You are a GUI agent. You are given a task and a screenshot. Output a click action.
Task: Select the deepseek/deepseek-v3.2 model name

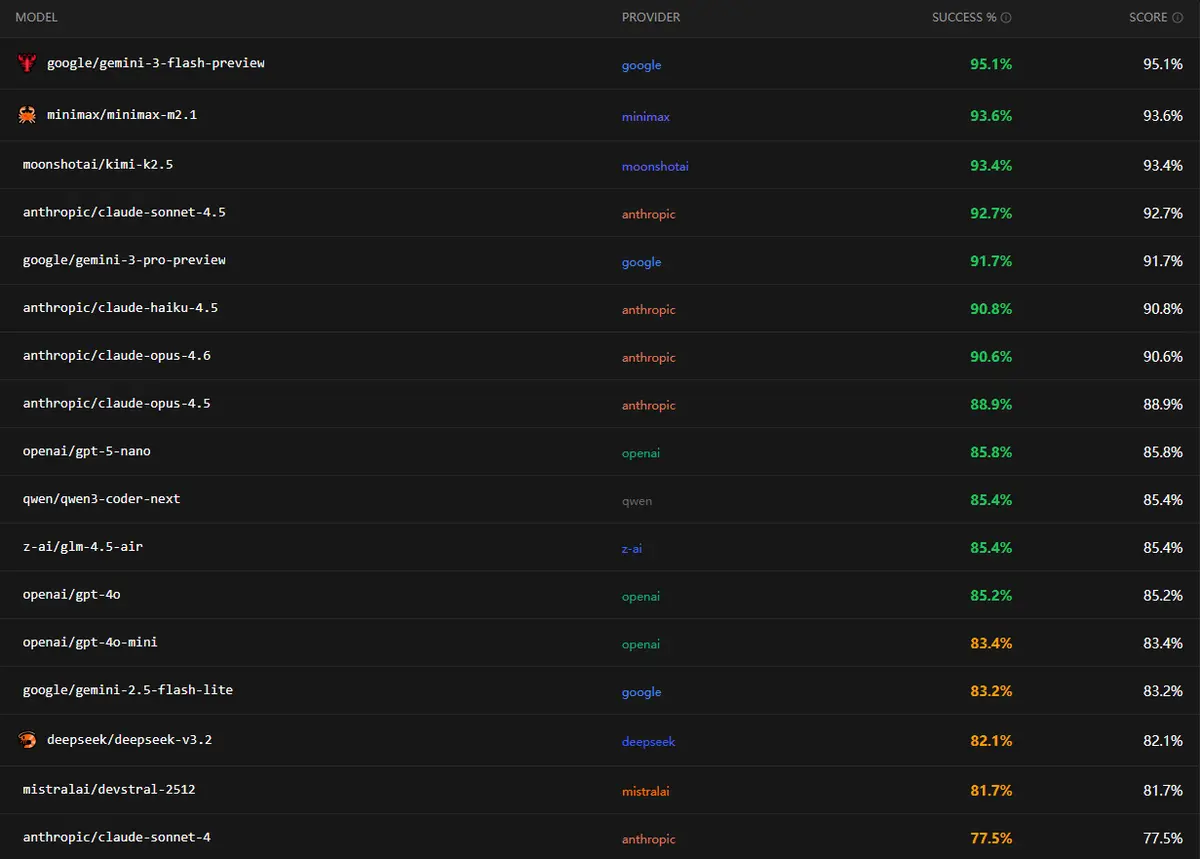(129, 740)
